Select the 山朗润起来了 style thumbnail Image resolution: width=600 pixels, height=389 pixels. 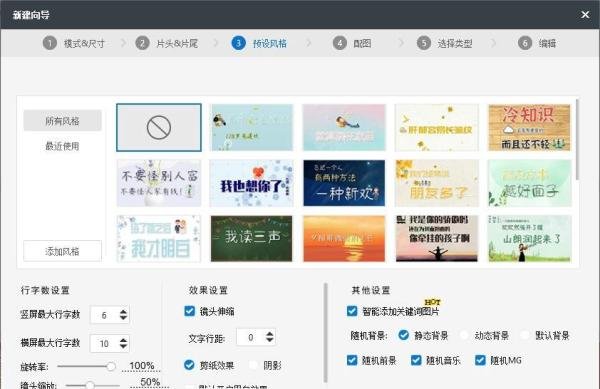pyautogui.click(x=529, y=239)
